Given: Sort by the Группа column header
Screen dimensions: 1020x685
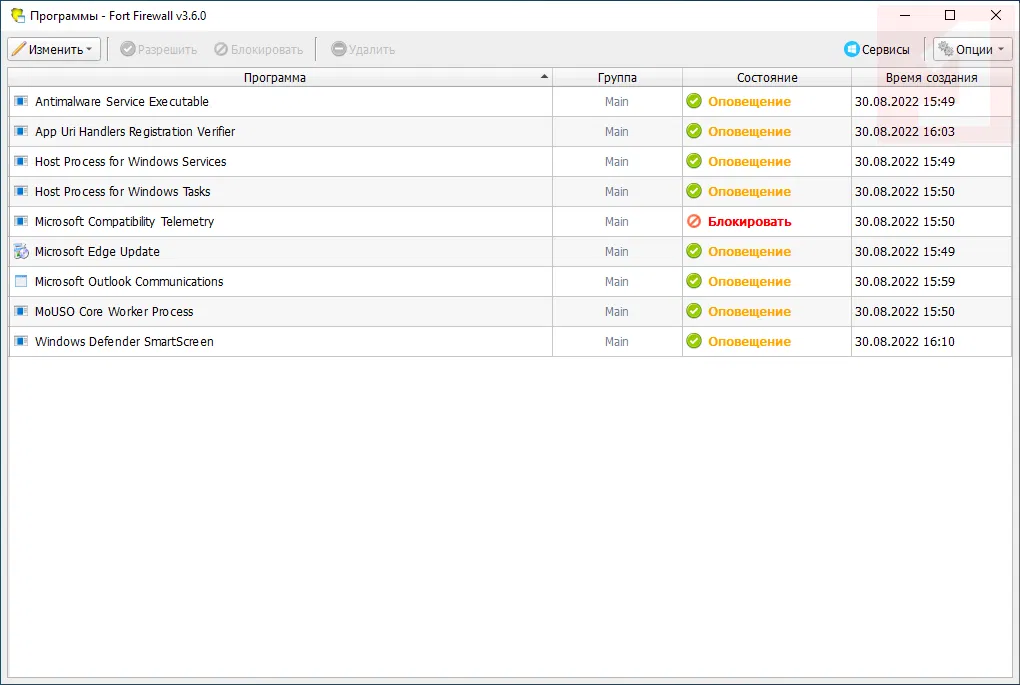Looking at the screenshot, I should click(617, 77).
